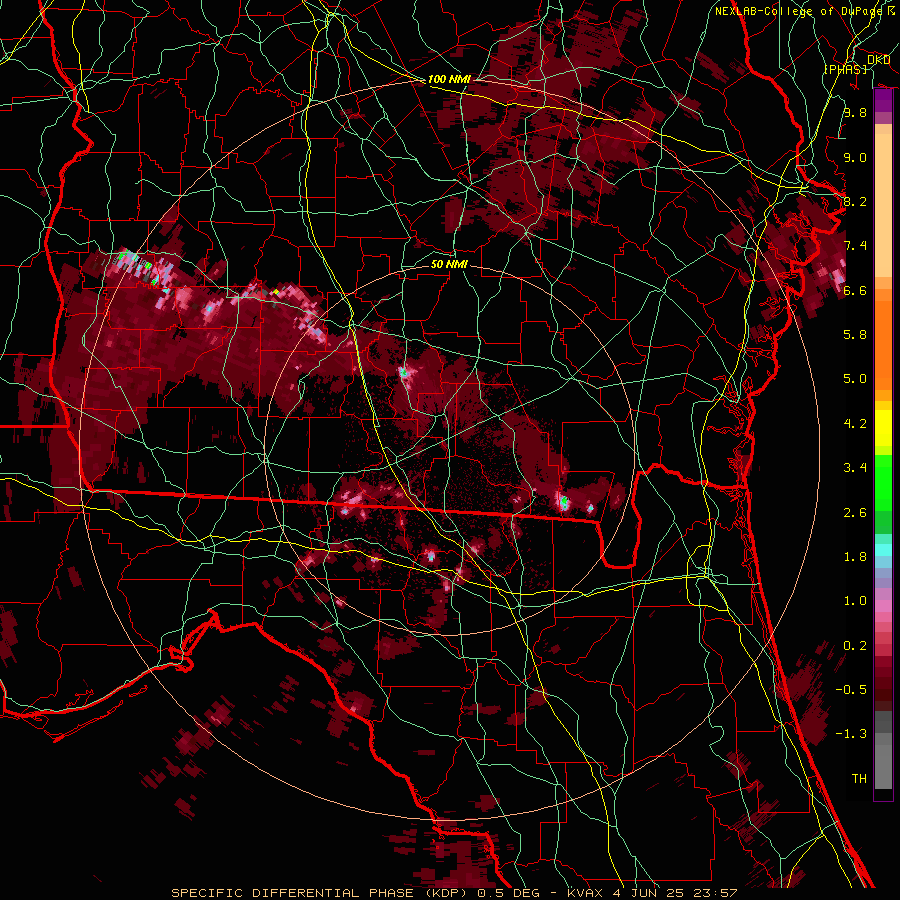
Task: Click the 5.0 legend value
Action: pos(855,379)
